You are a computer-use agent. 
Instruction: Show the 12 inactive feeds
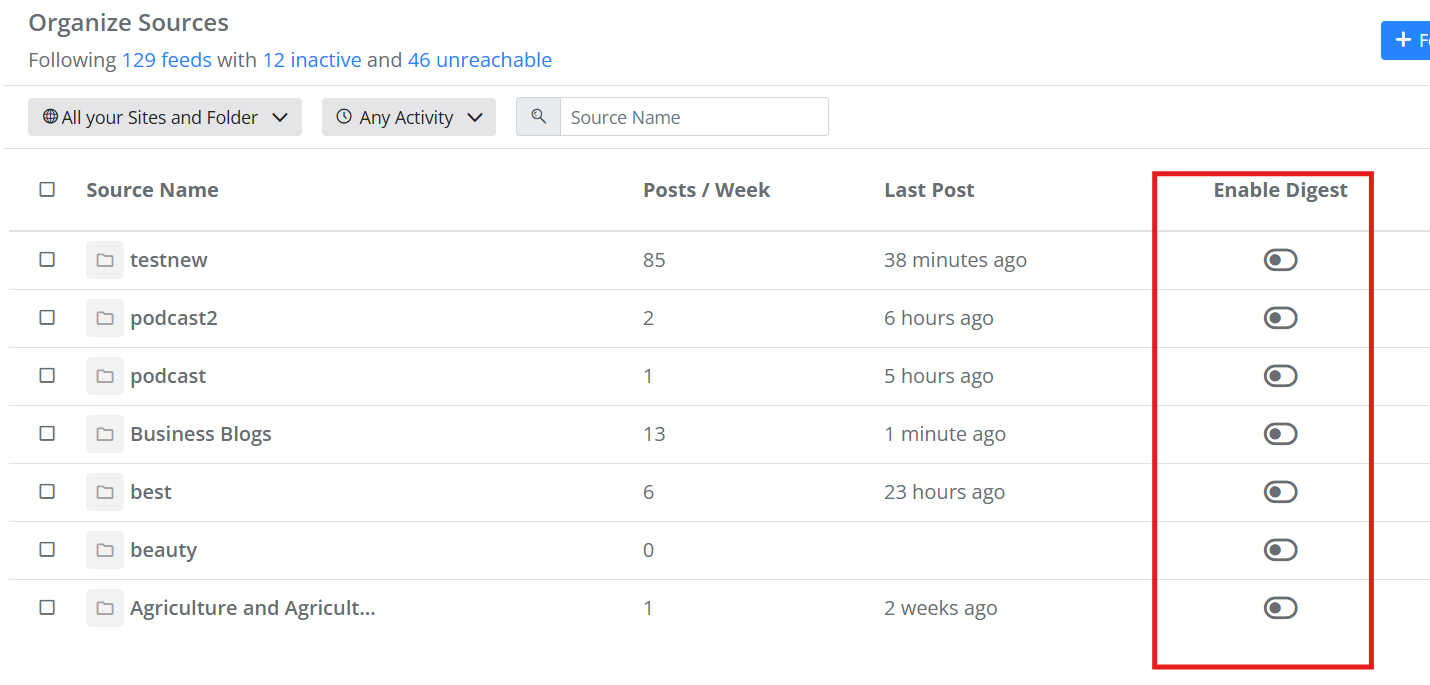(312, 60)
